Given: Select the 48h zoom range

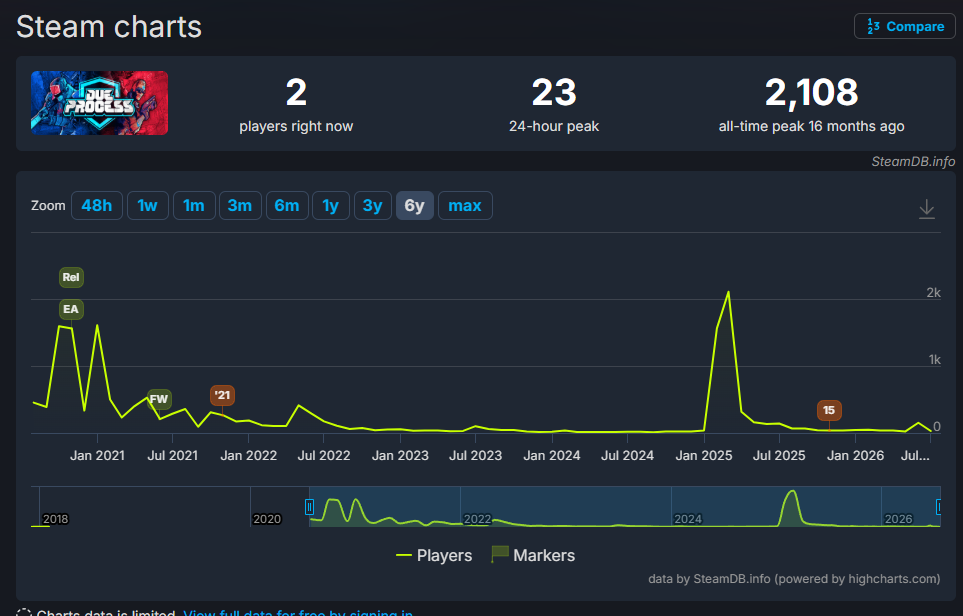Looking at the screenshot, I should point(96,206).
